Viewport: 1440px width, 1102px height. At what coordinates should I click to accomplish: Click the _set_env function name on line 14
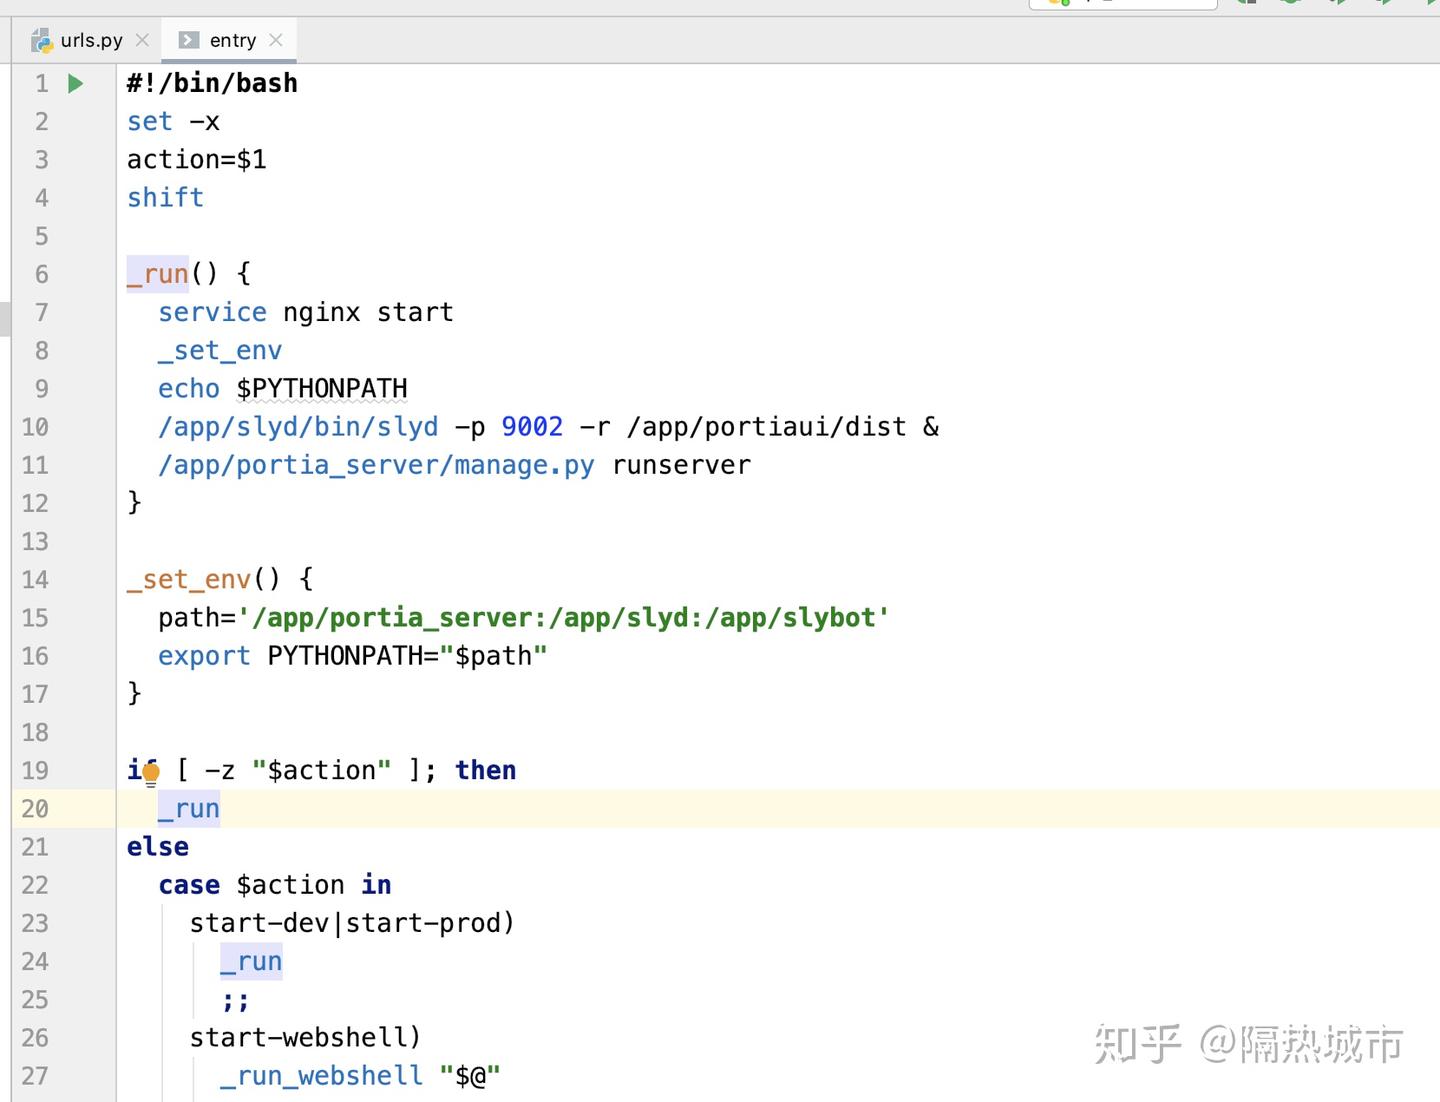tap(188, 579)
